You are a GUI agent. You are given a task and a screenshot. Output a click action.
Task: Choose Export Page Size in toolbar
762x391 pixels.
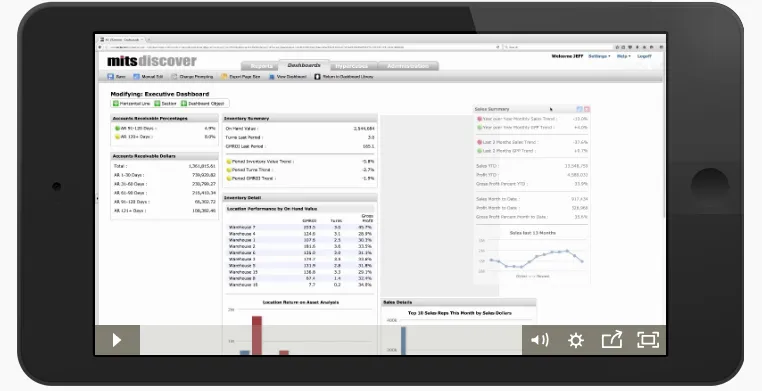click(x=241, y=77)
